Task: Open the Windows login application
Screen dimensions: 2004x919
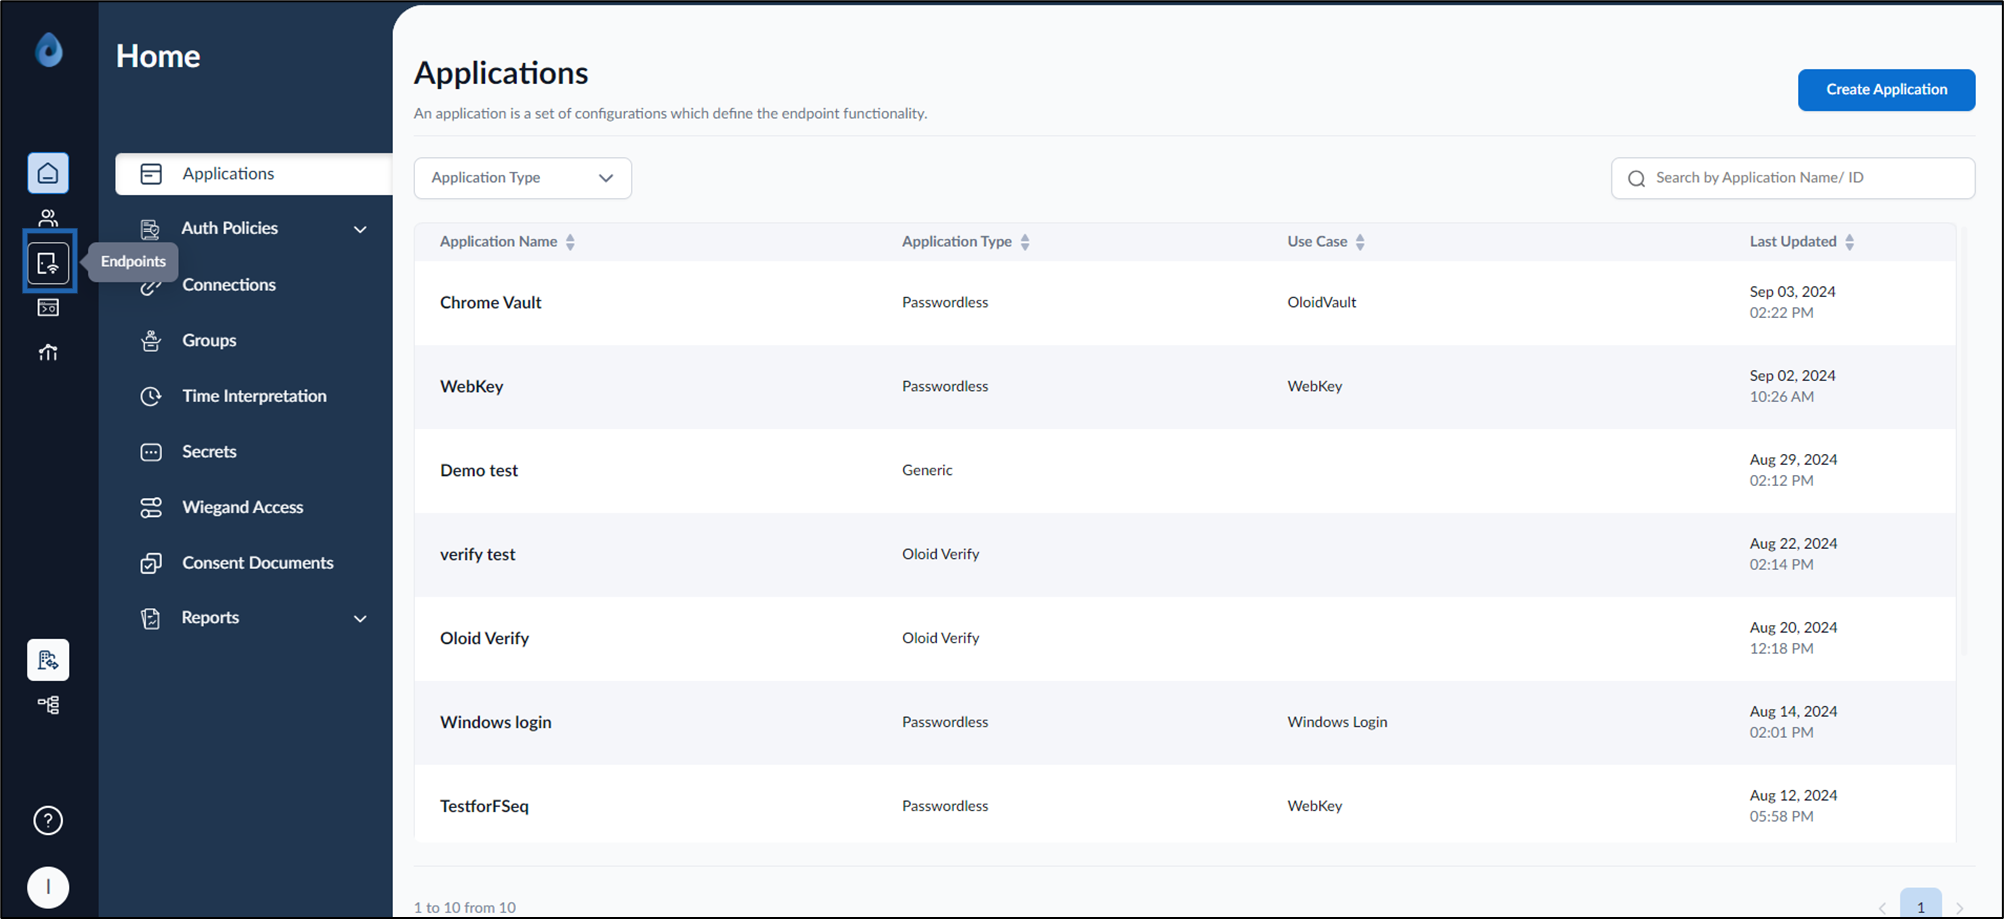Action: point(1185,723)
